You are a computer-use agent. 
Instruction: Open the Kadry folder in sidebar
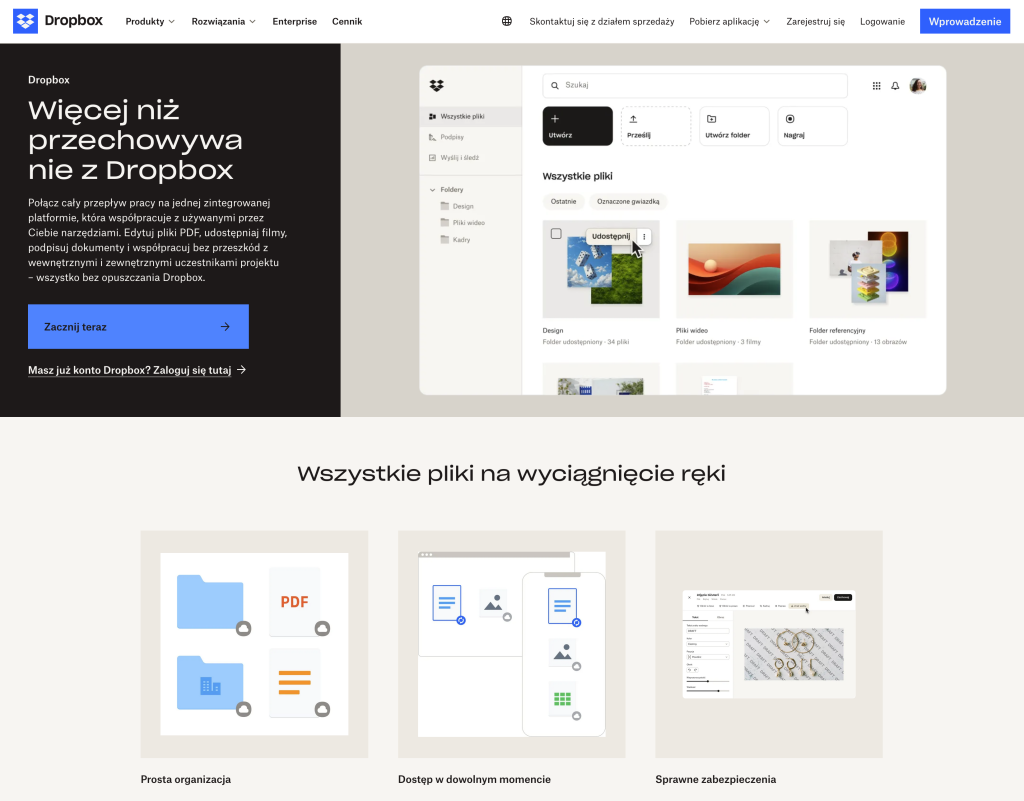click(456, 240)
